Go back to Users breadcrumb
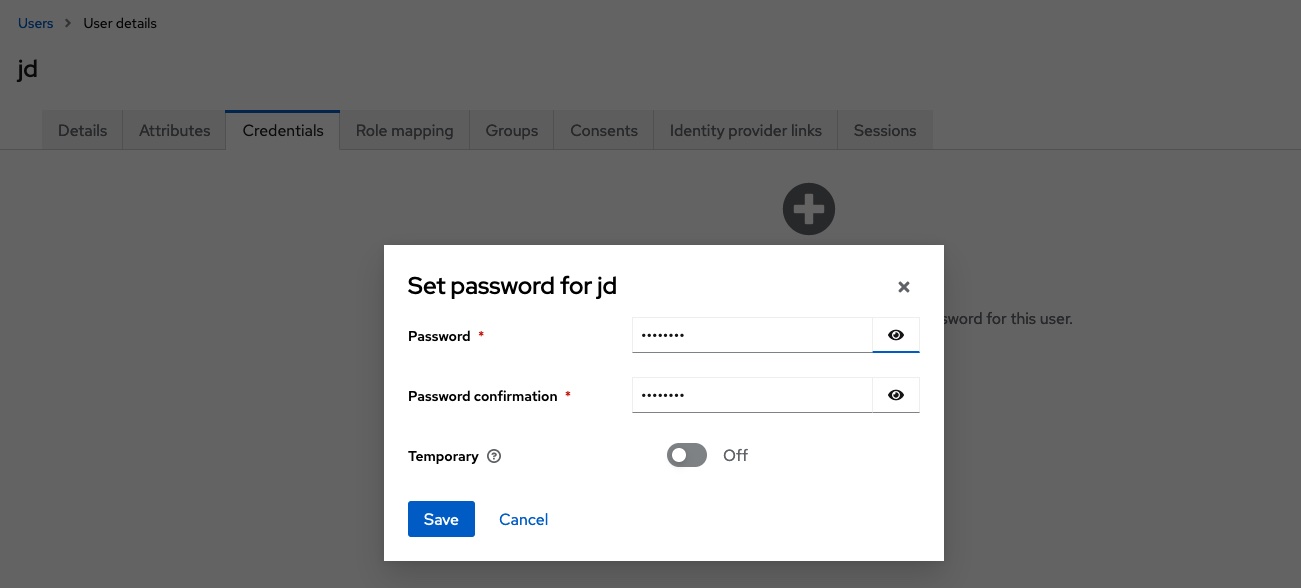Viewport: 1301px width, 588px height. click(36, 23)
